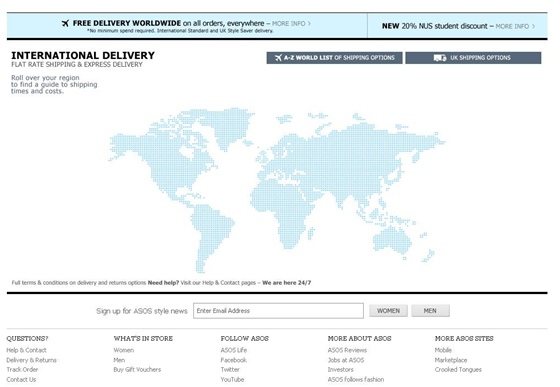Sign up for Women style news
Viewport: 560px width, 387px height.
tap(388, 311)
